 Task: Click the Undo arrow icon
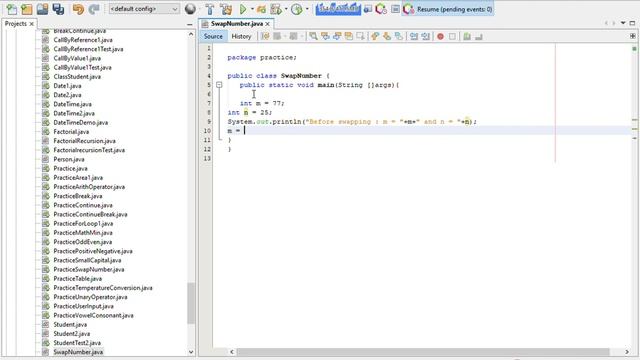[x=78, y=9]
